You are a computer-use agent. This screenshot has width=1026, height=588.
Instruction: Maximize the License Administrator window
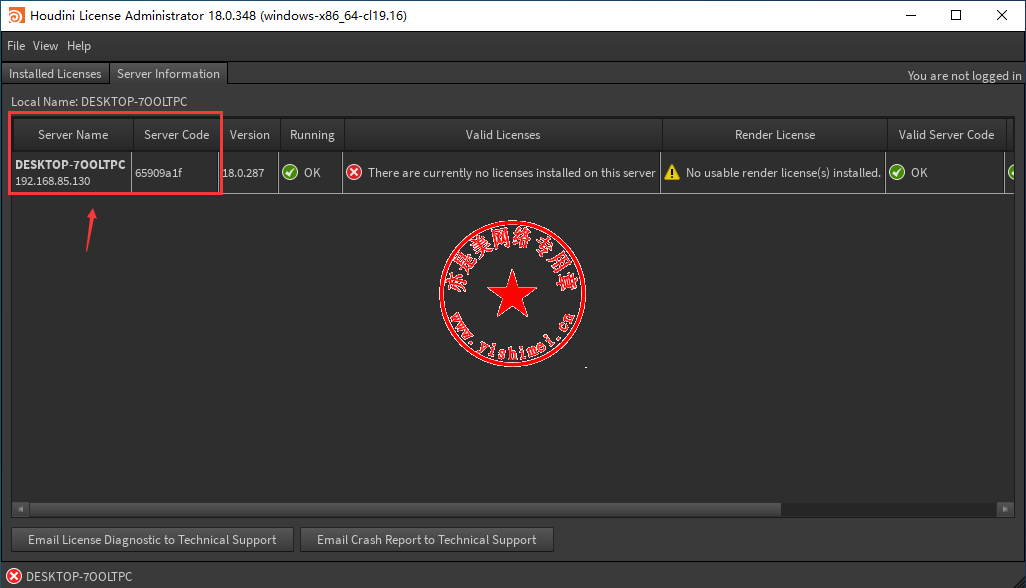click(956, 16)
